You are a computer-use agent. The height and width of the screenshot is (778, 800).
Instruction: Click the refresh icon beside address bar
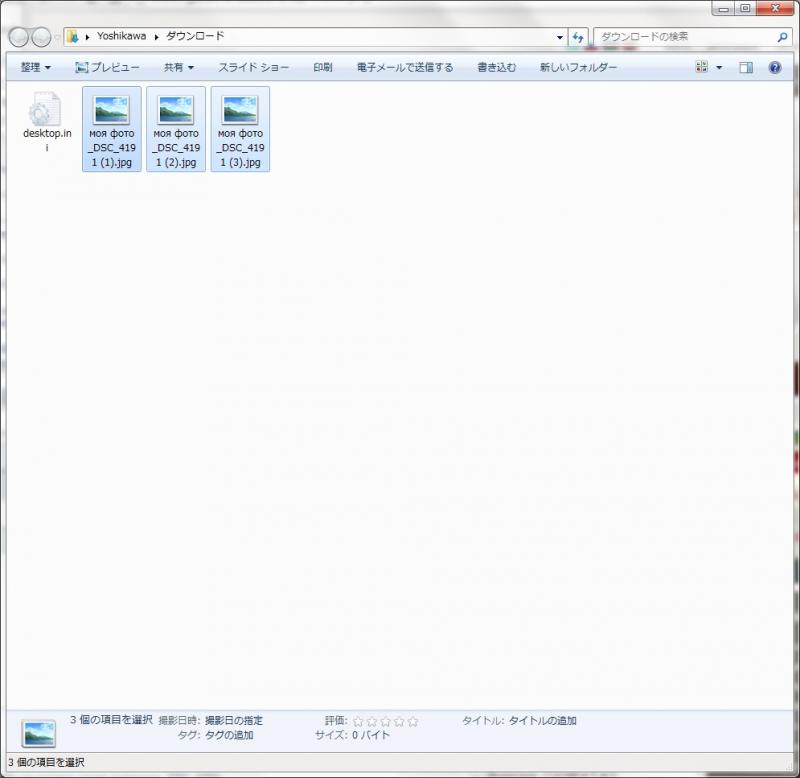coord(578,37)
